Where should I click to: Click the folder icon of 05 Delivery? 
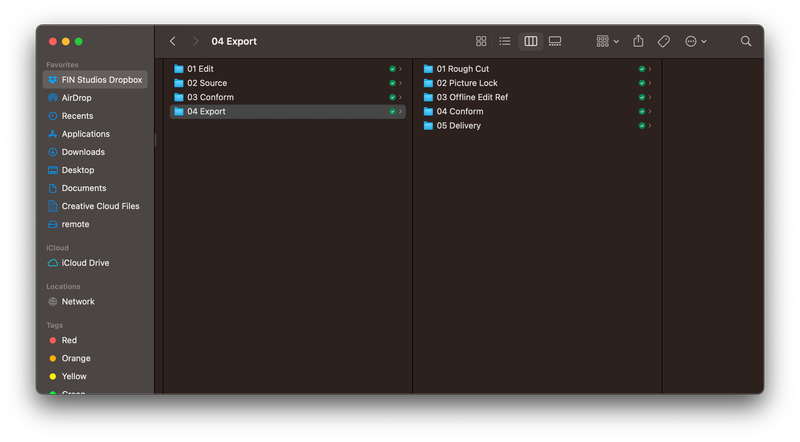428,126
